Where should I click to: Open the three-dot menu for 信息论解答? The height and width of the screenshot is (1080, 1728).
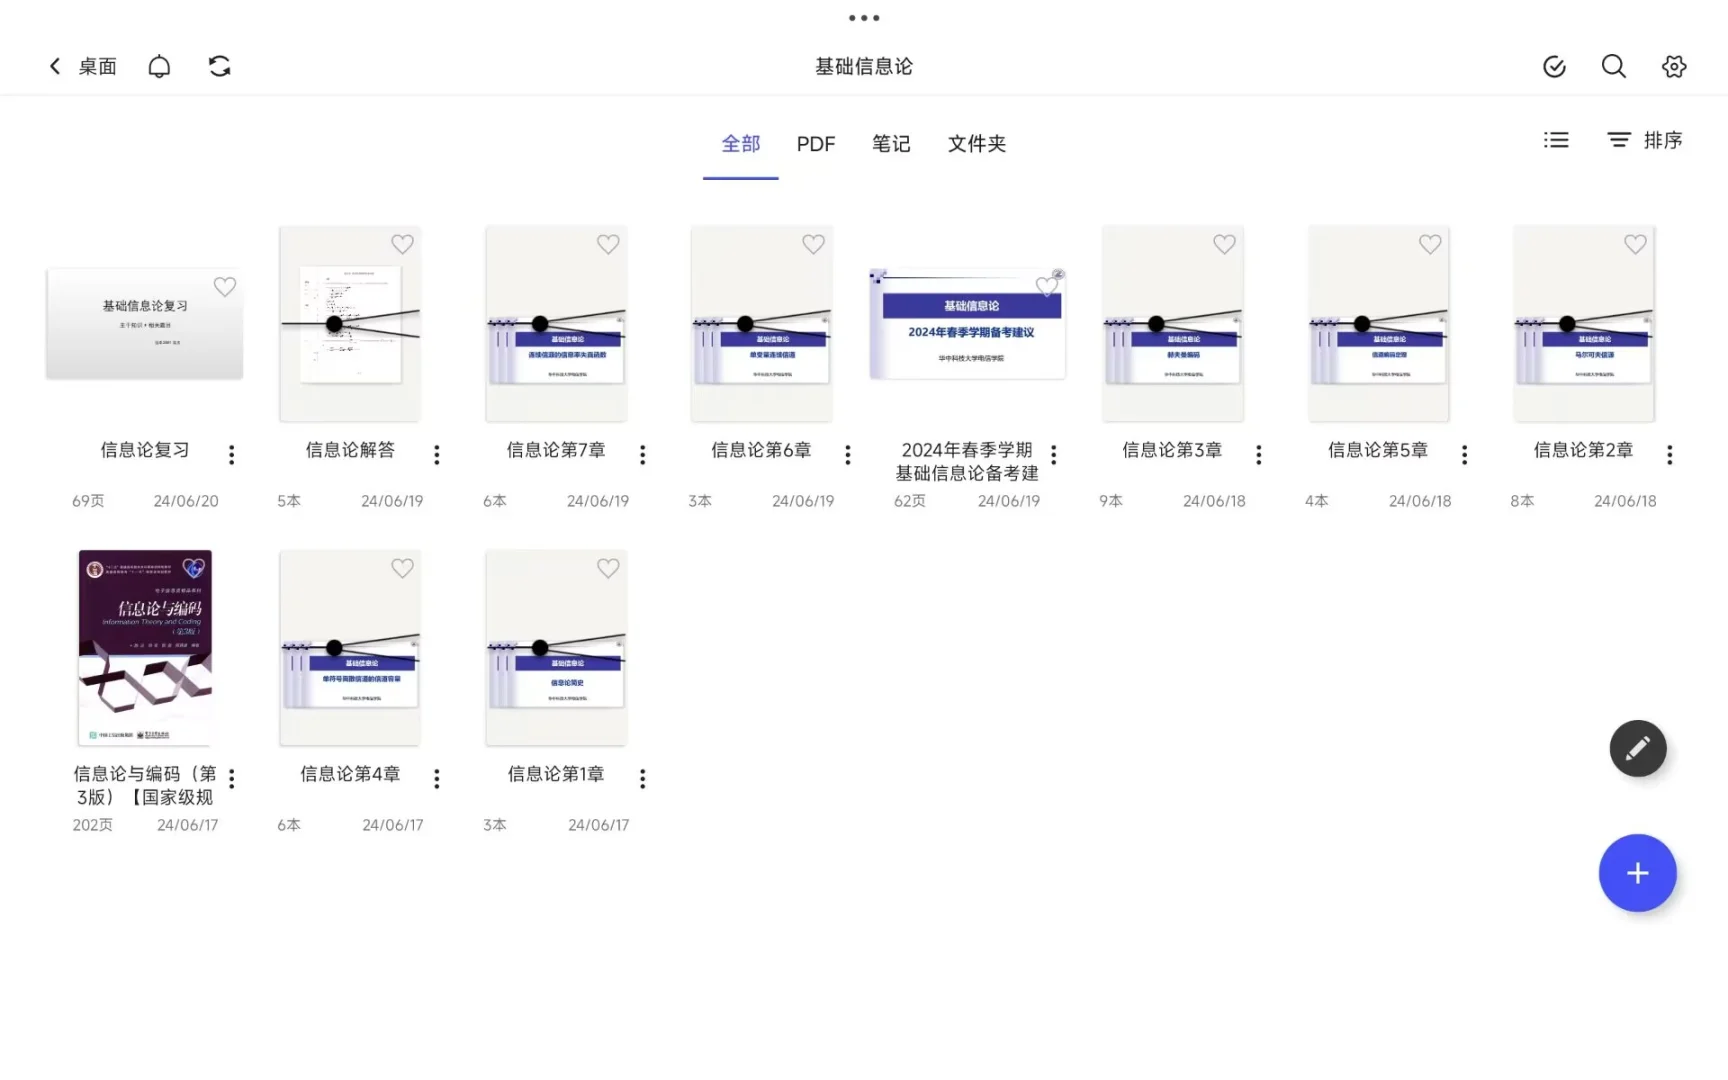point(437,454)
